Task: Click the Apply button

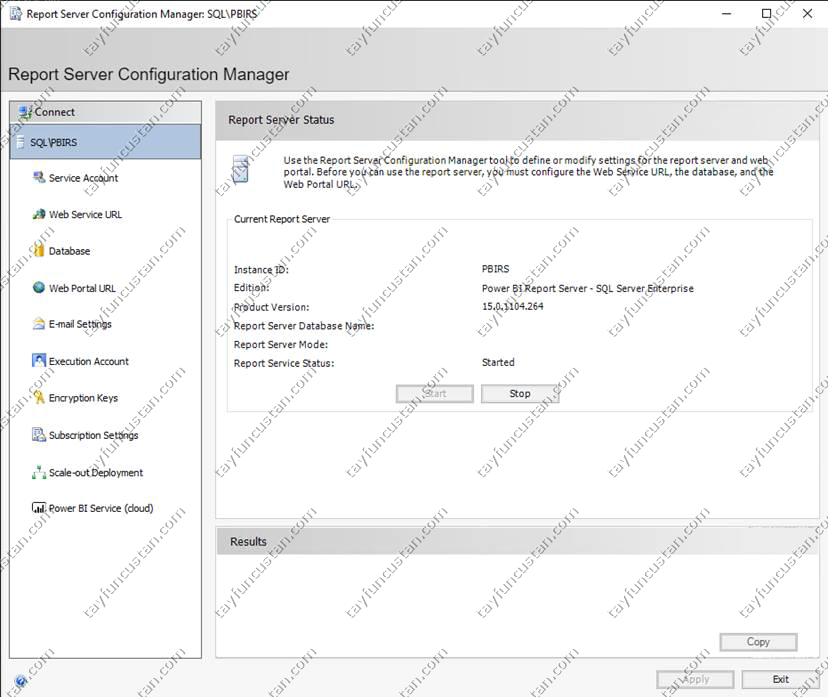Action: 695,680
